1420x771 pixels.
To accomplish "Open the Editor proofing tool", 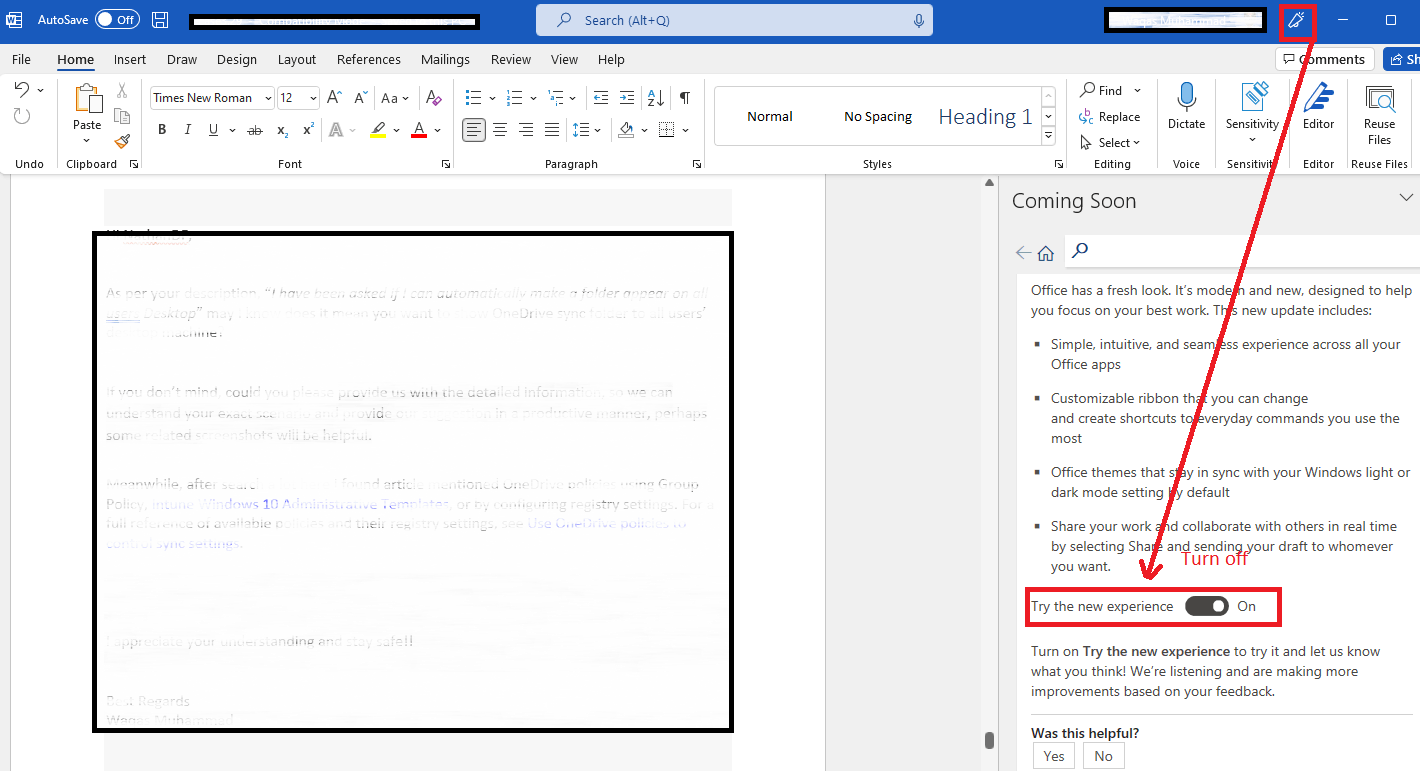I will [x=1318, y=105].
